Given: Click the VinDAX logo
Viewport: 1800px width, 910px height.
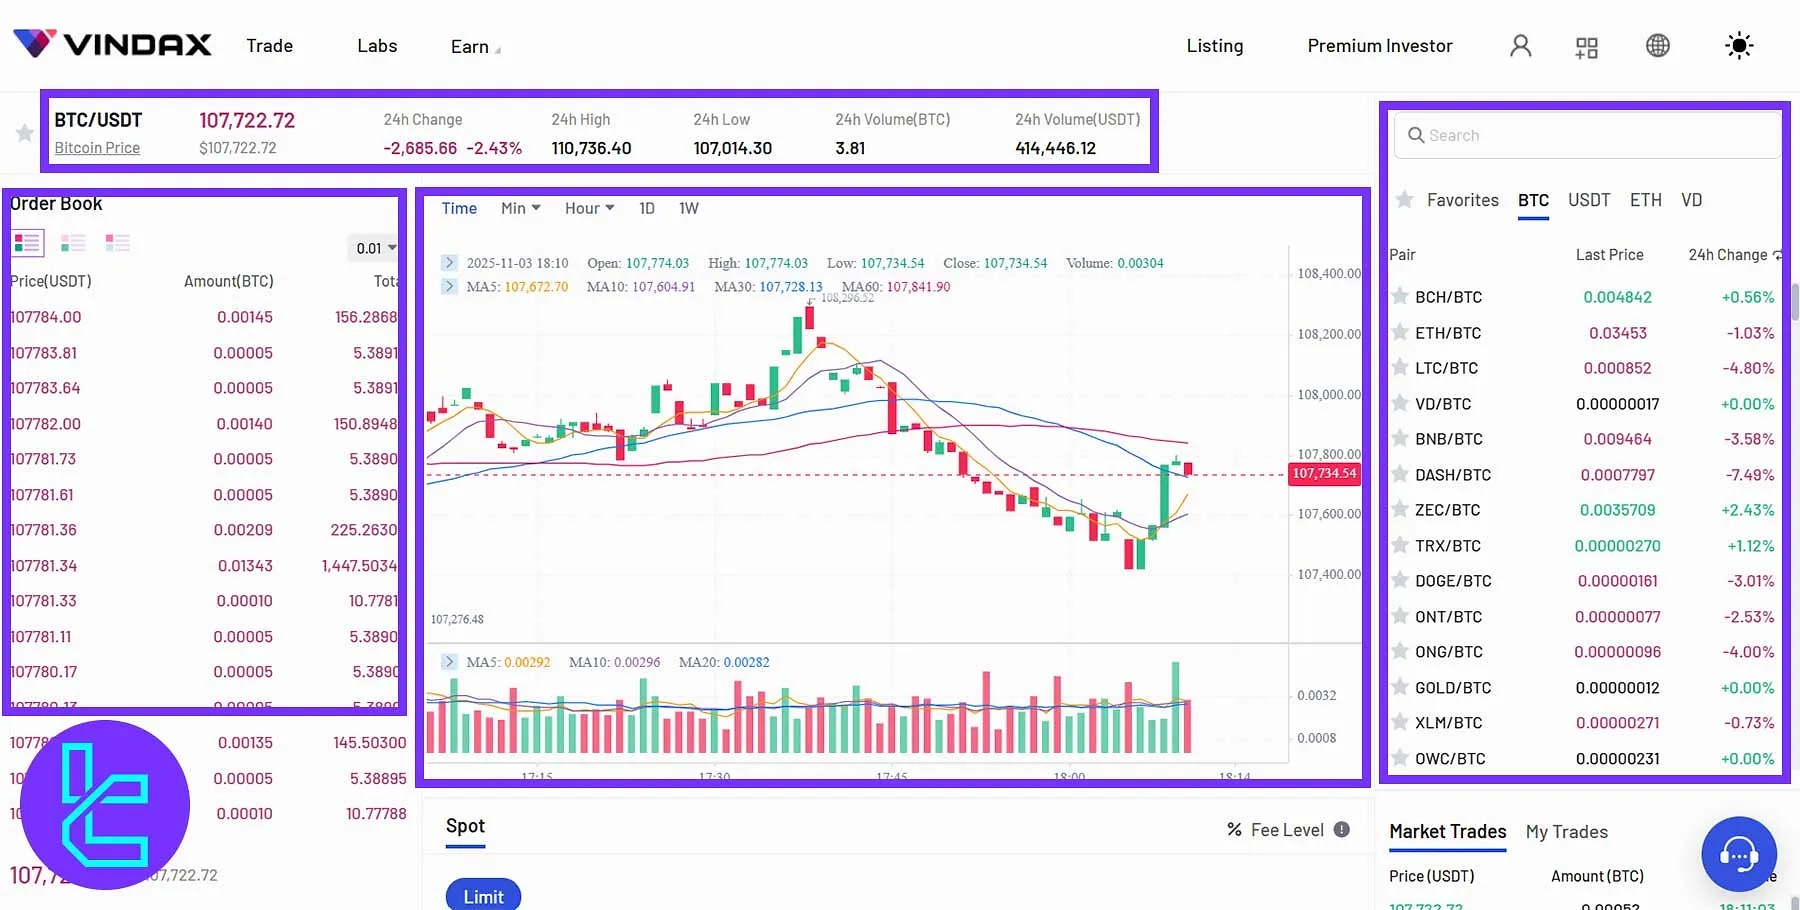Looking at the screenshot, I should 111,44.
